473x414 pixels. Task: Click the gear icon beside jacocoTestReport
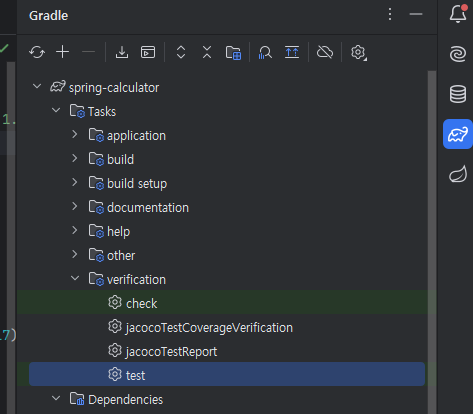click(x=115, y=350)
